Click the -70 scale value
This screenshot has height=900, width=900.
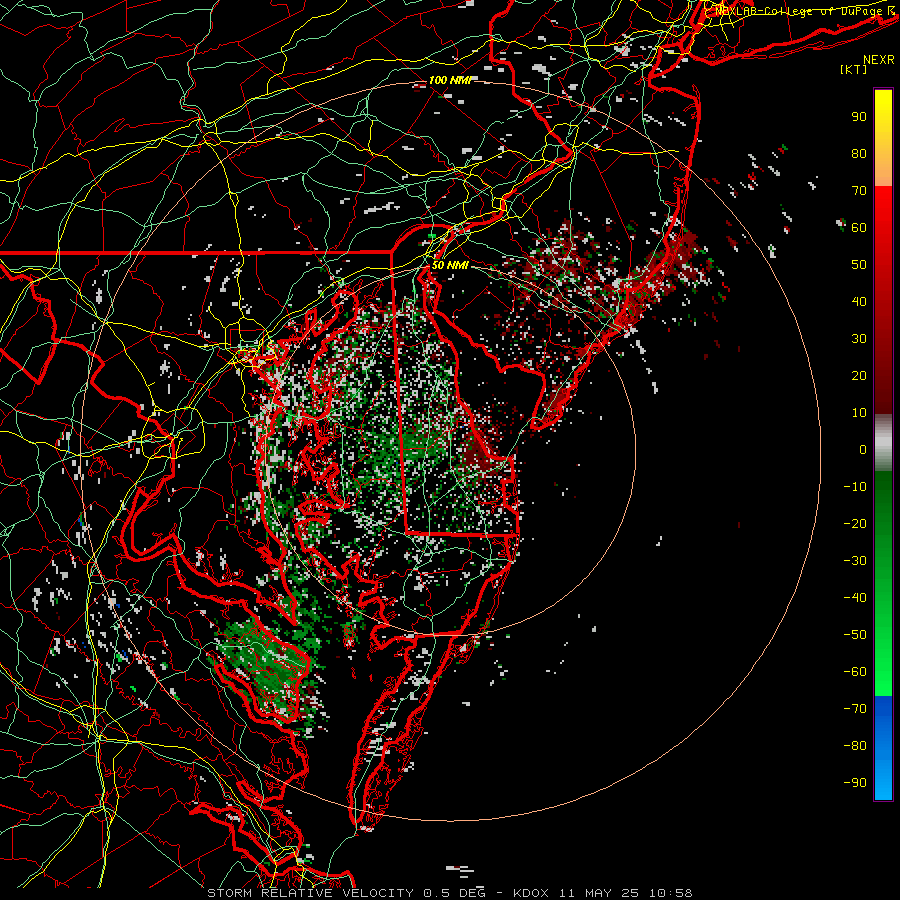[855, 709]
